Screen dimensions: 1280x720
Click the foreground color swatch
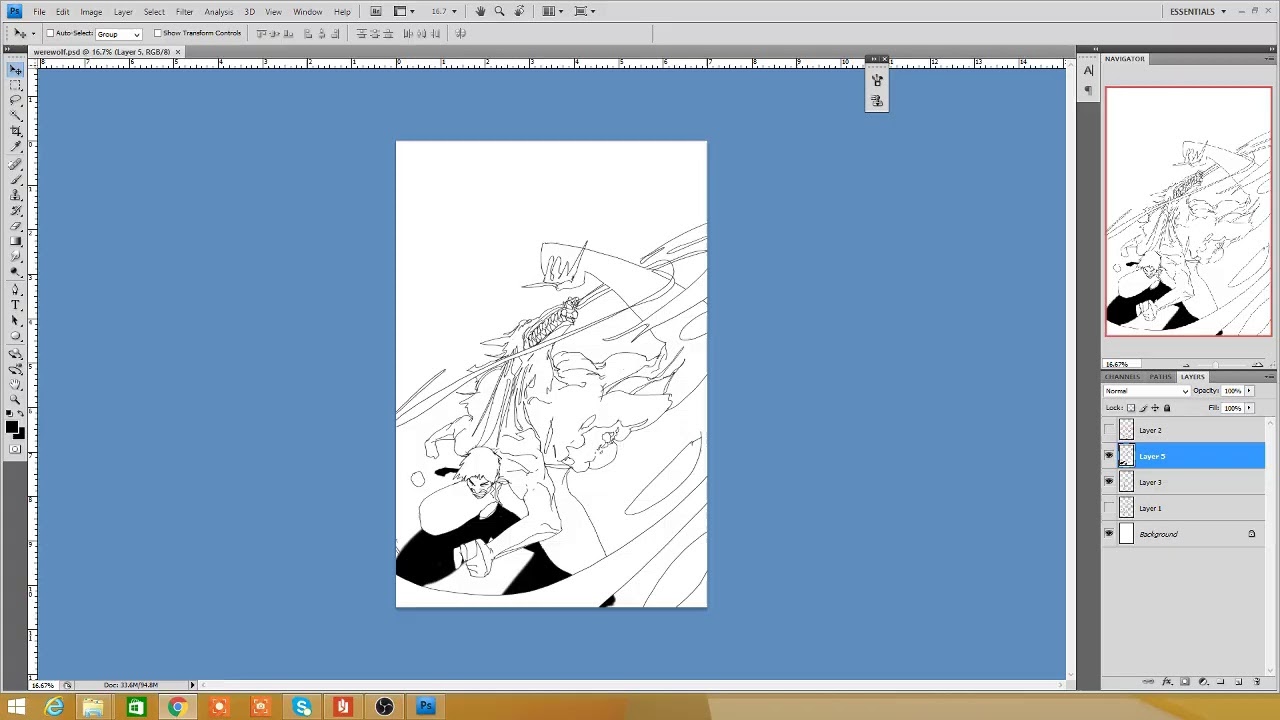pyautogui.click(x=12, y=427)
